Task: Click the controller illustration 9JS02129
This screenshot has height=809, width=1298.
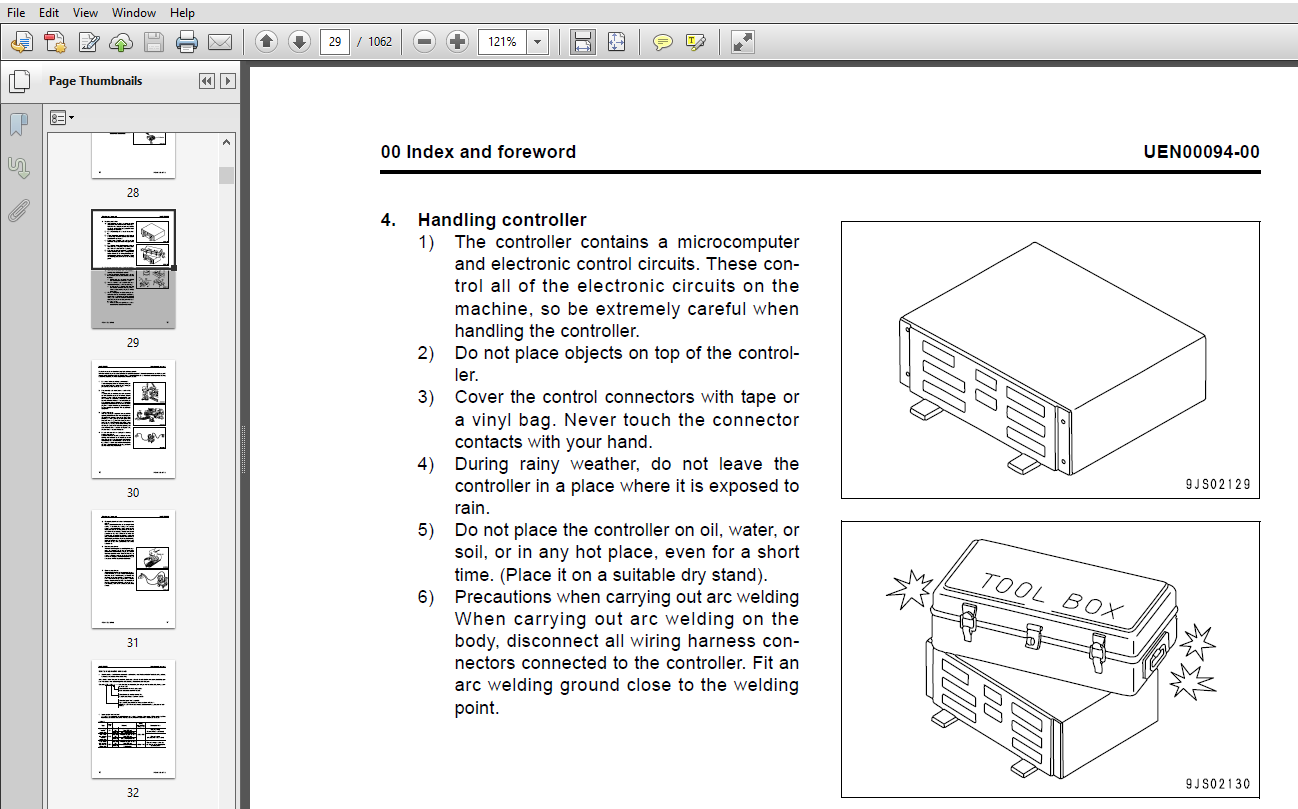Action: 1050,360
